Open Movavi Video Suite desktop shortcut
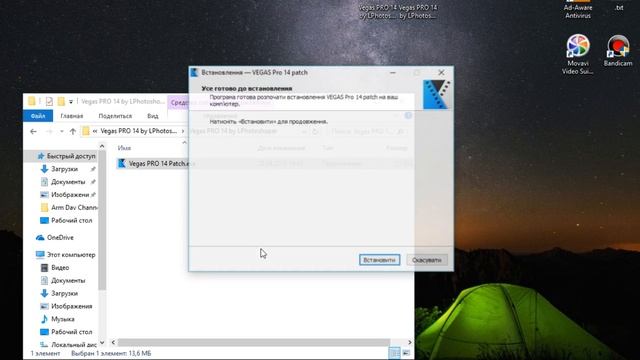This screenshot has height=360, width=640. point(578,54)
